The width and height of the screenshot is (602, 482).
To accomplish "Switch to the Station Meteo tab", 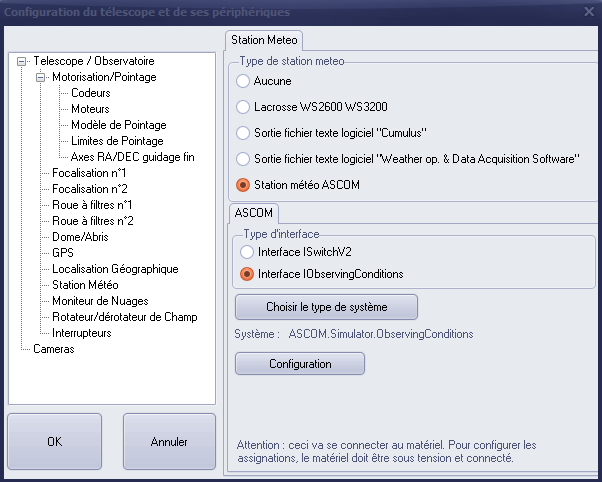I will (x=264, y=40).
